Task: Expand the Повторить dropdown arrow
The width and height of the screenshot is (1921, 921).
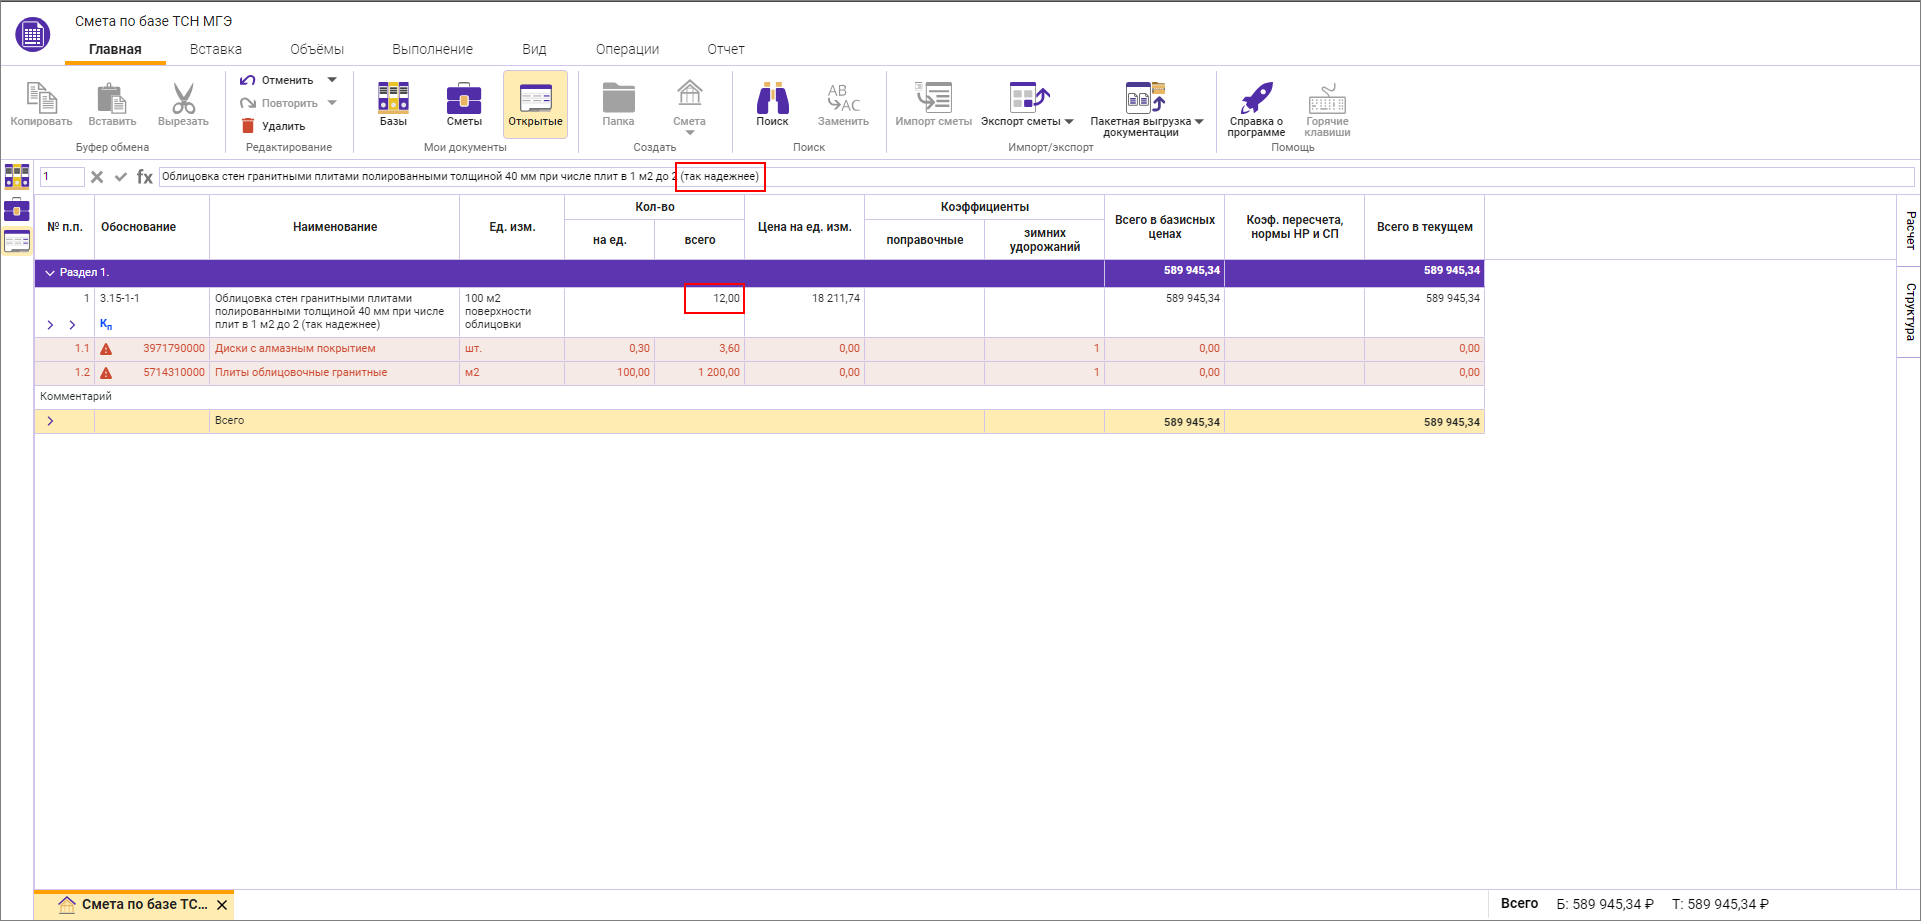Action: [x=332, y=103]
